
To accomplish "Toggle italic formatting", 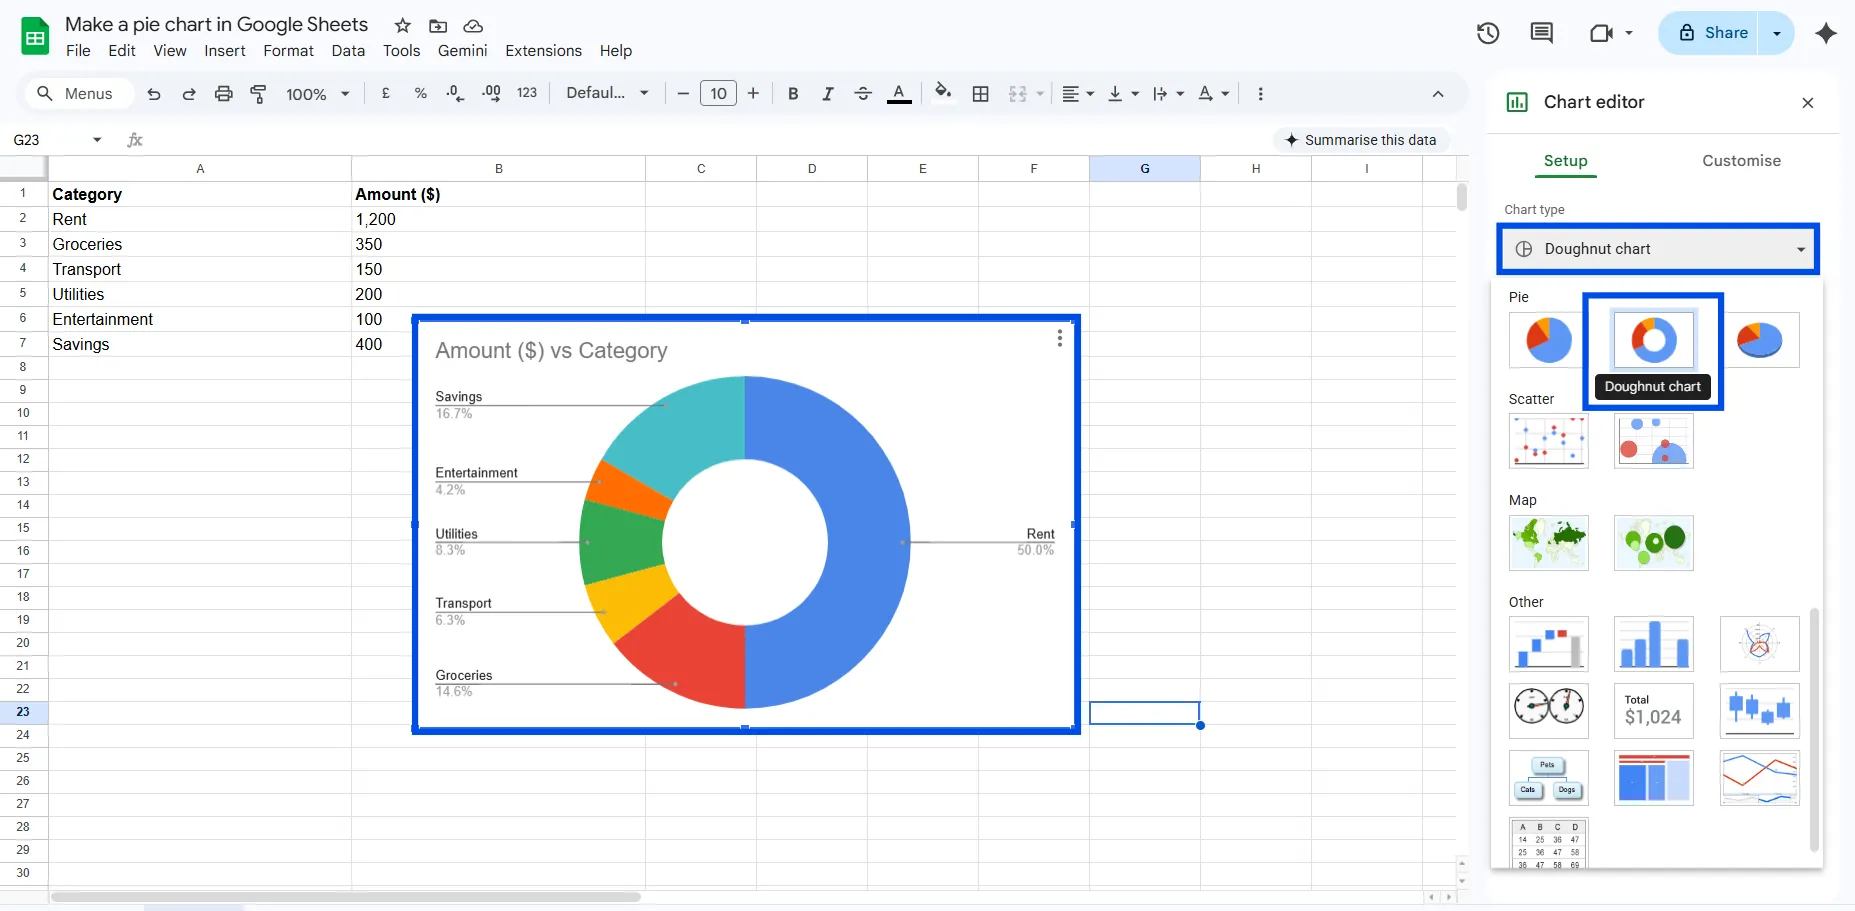I will [827, 93].
